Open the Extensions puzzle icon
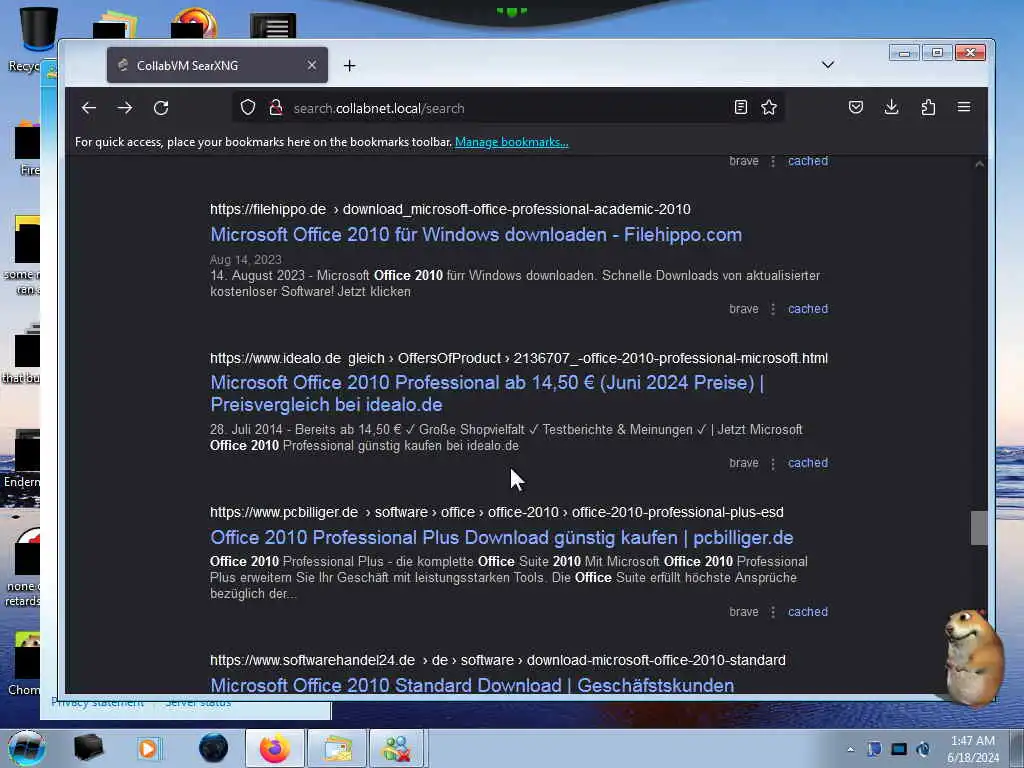Viewport: 1024px width, 768px height. point(928,107)
